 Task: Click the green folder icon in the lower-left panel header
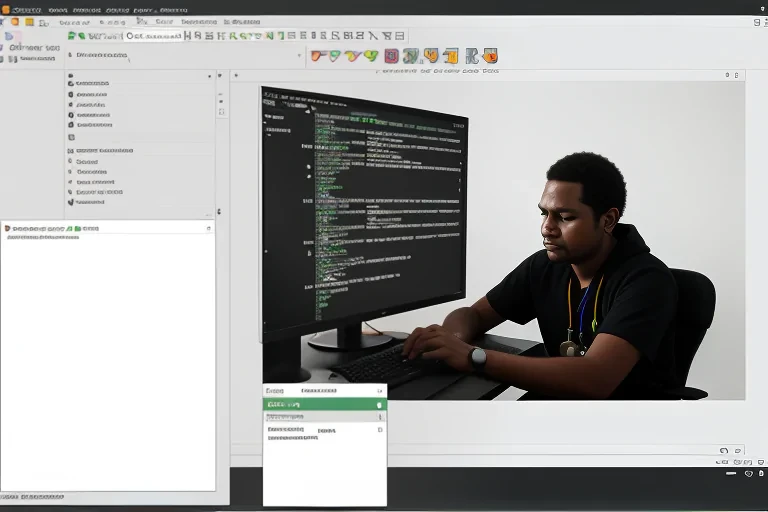pyautogui.click(x=77, y=228)
